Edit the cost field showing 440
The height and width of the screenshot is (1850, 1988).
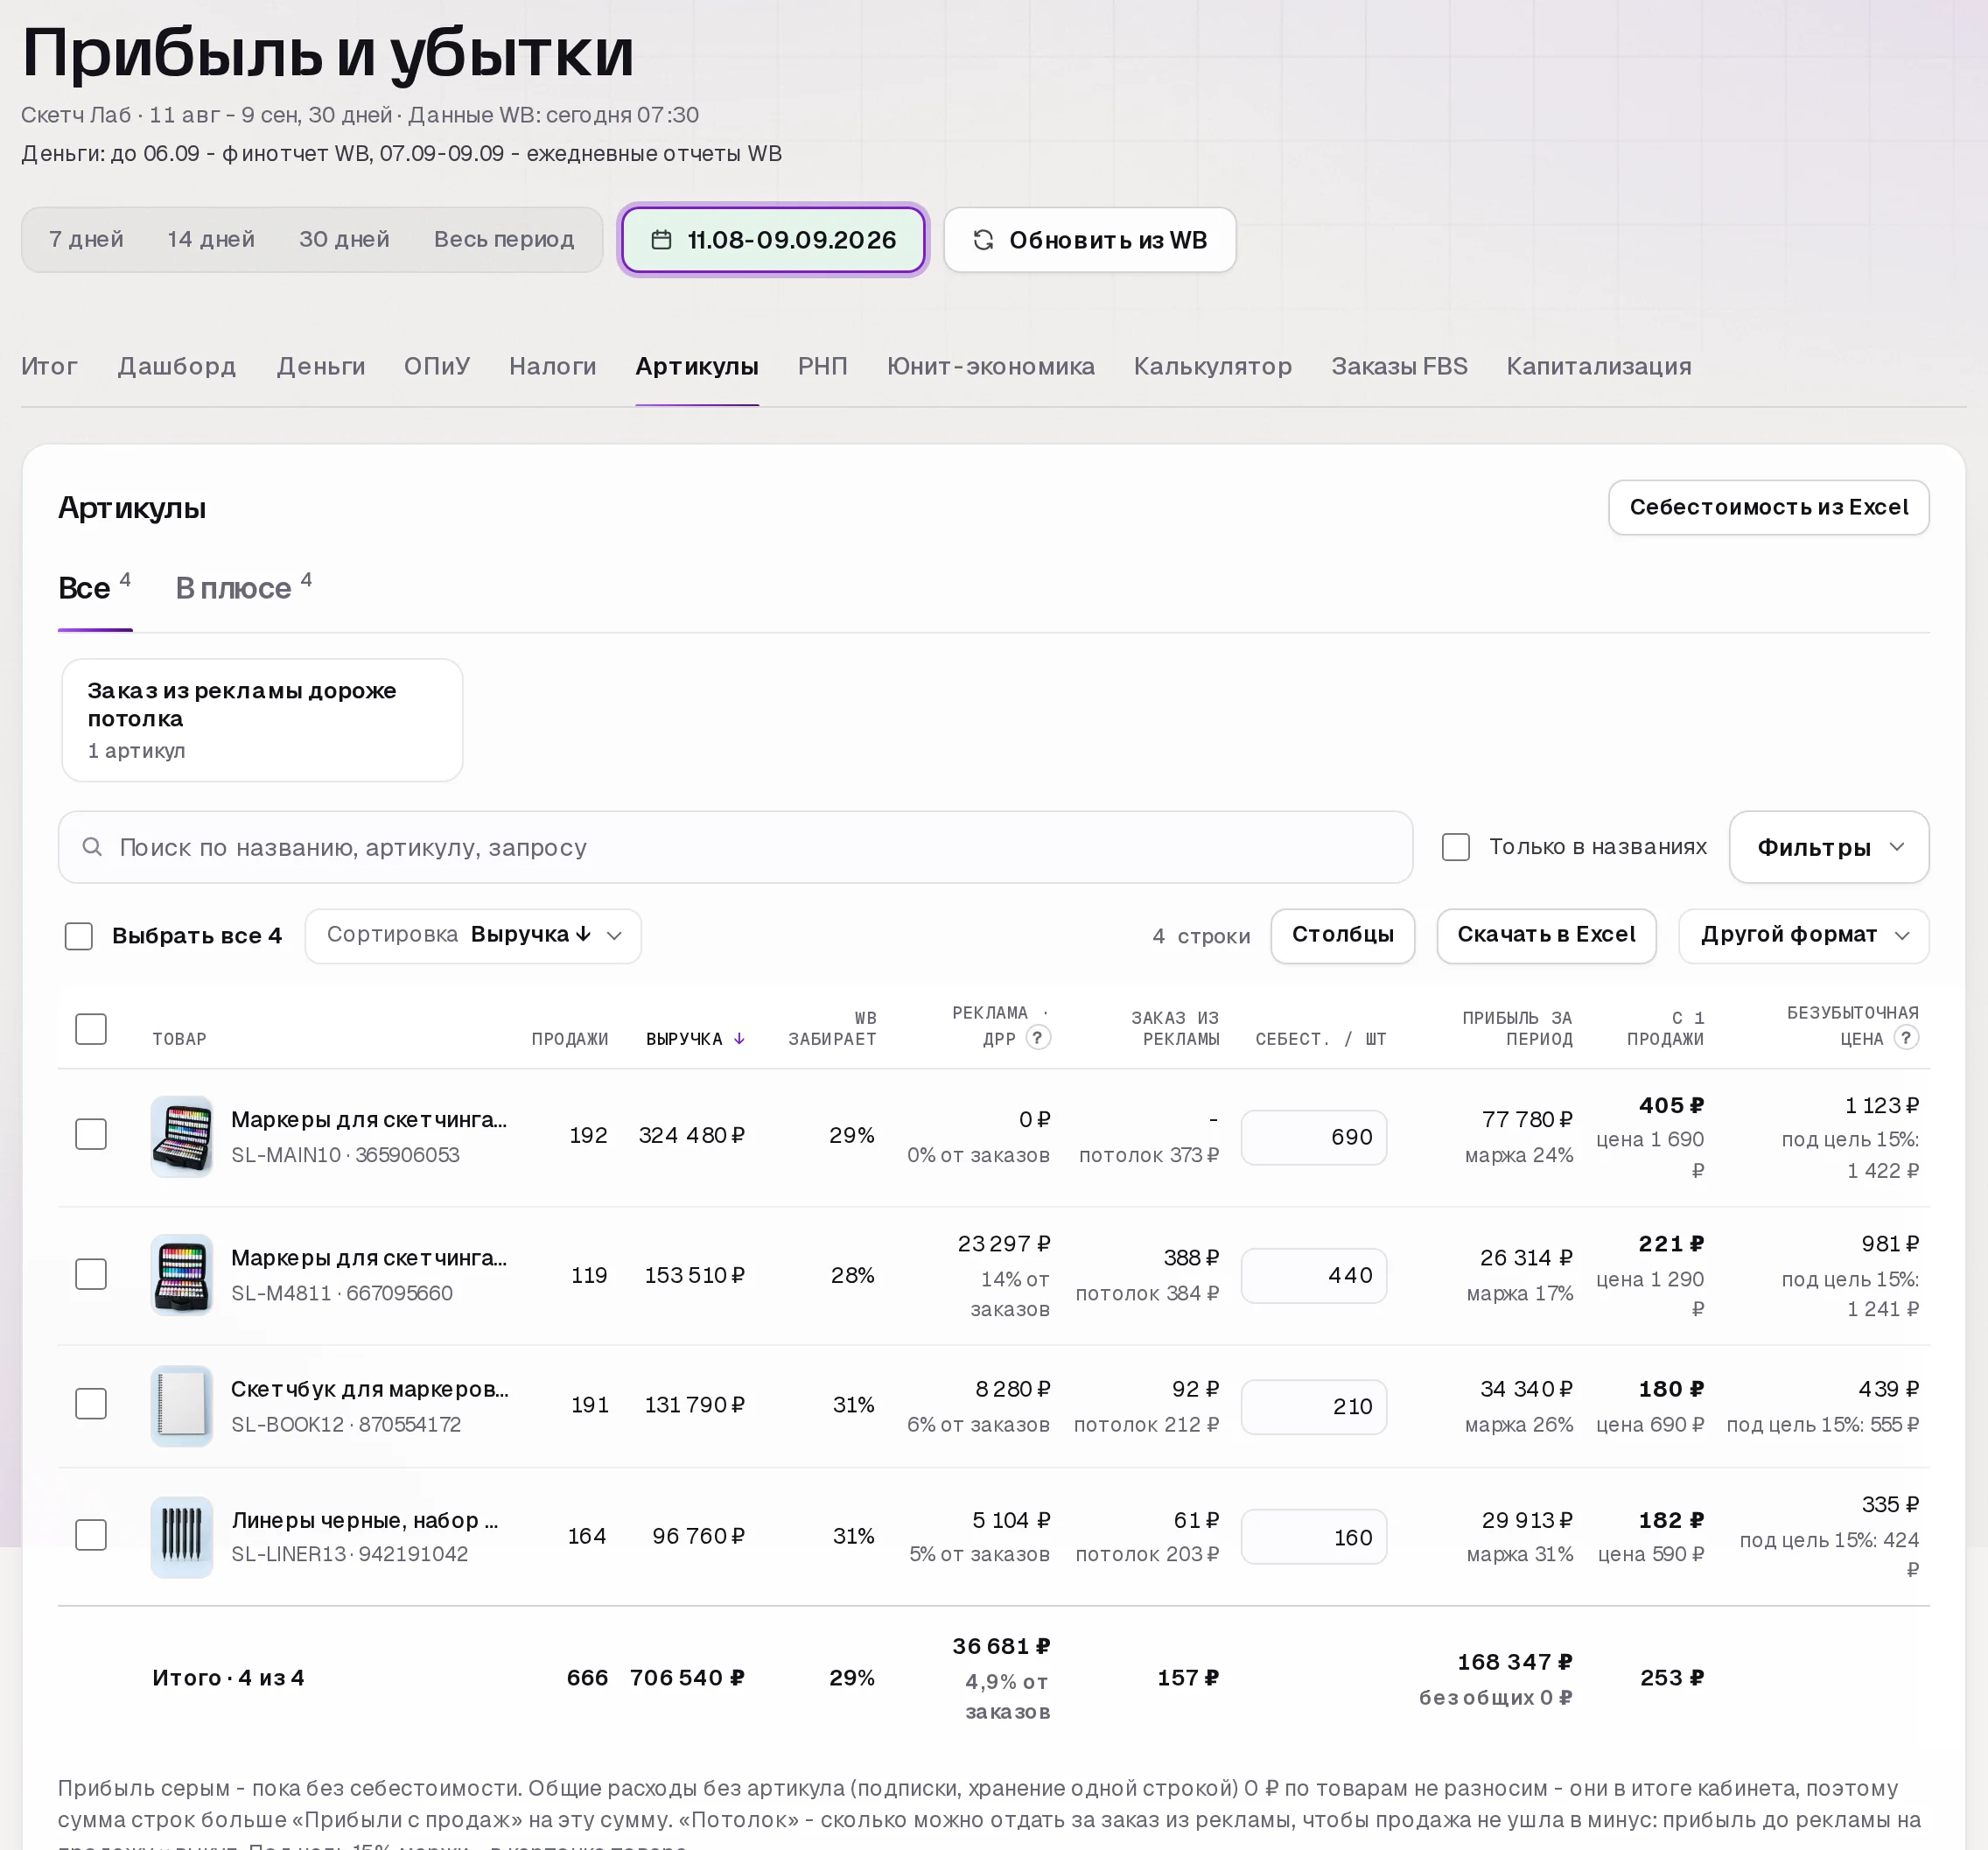1313,1276
